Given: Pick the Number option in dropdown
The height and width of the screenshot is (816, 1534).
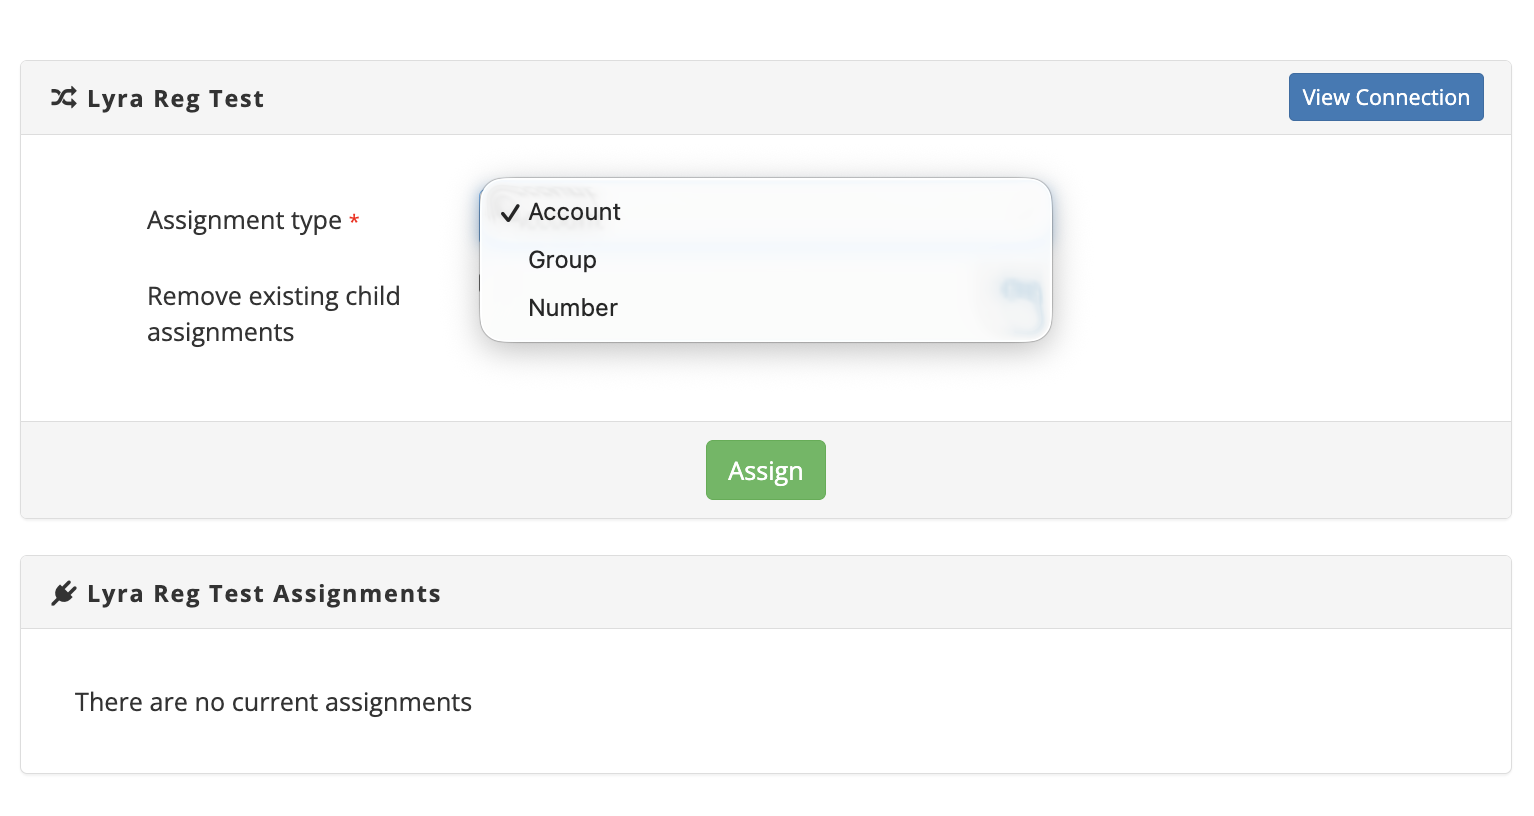Looking at the screenshot, I should coord(765,308).
